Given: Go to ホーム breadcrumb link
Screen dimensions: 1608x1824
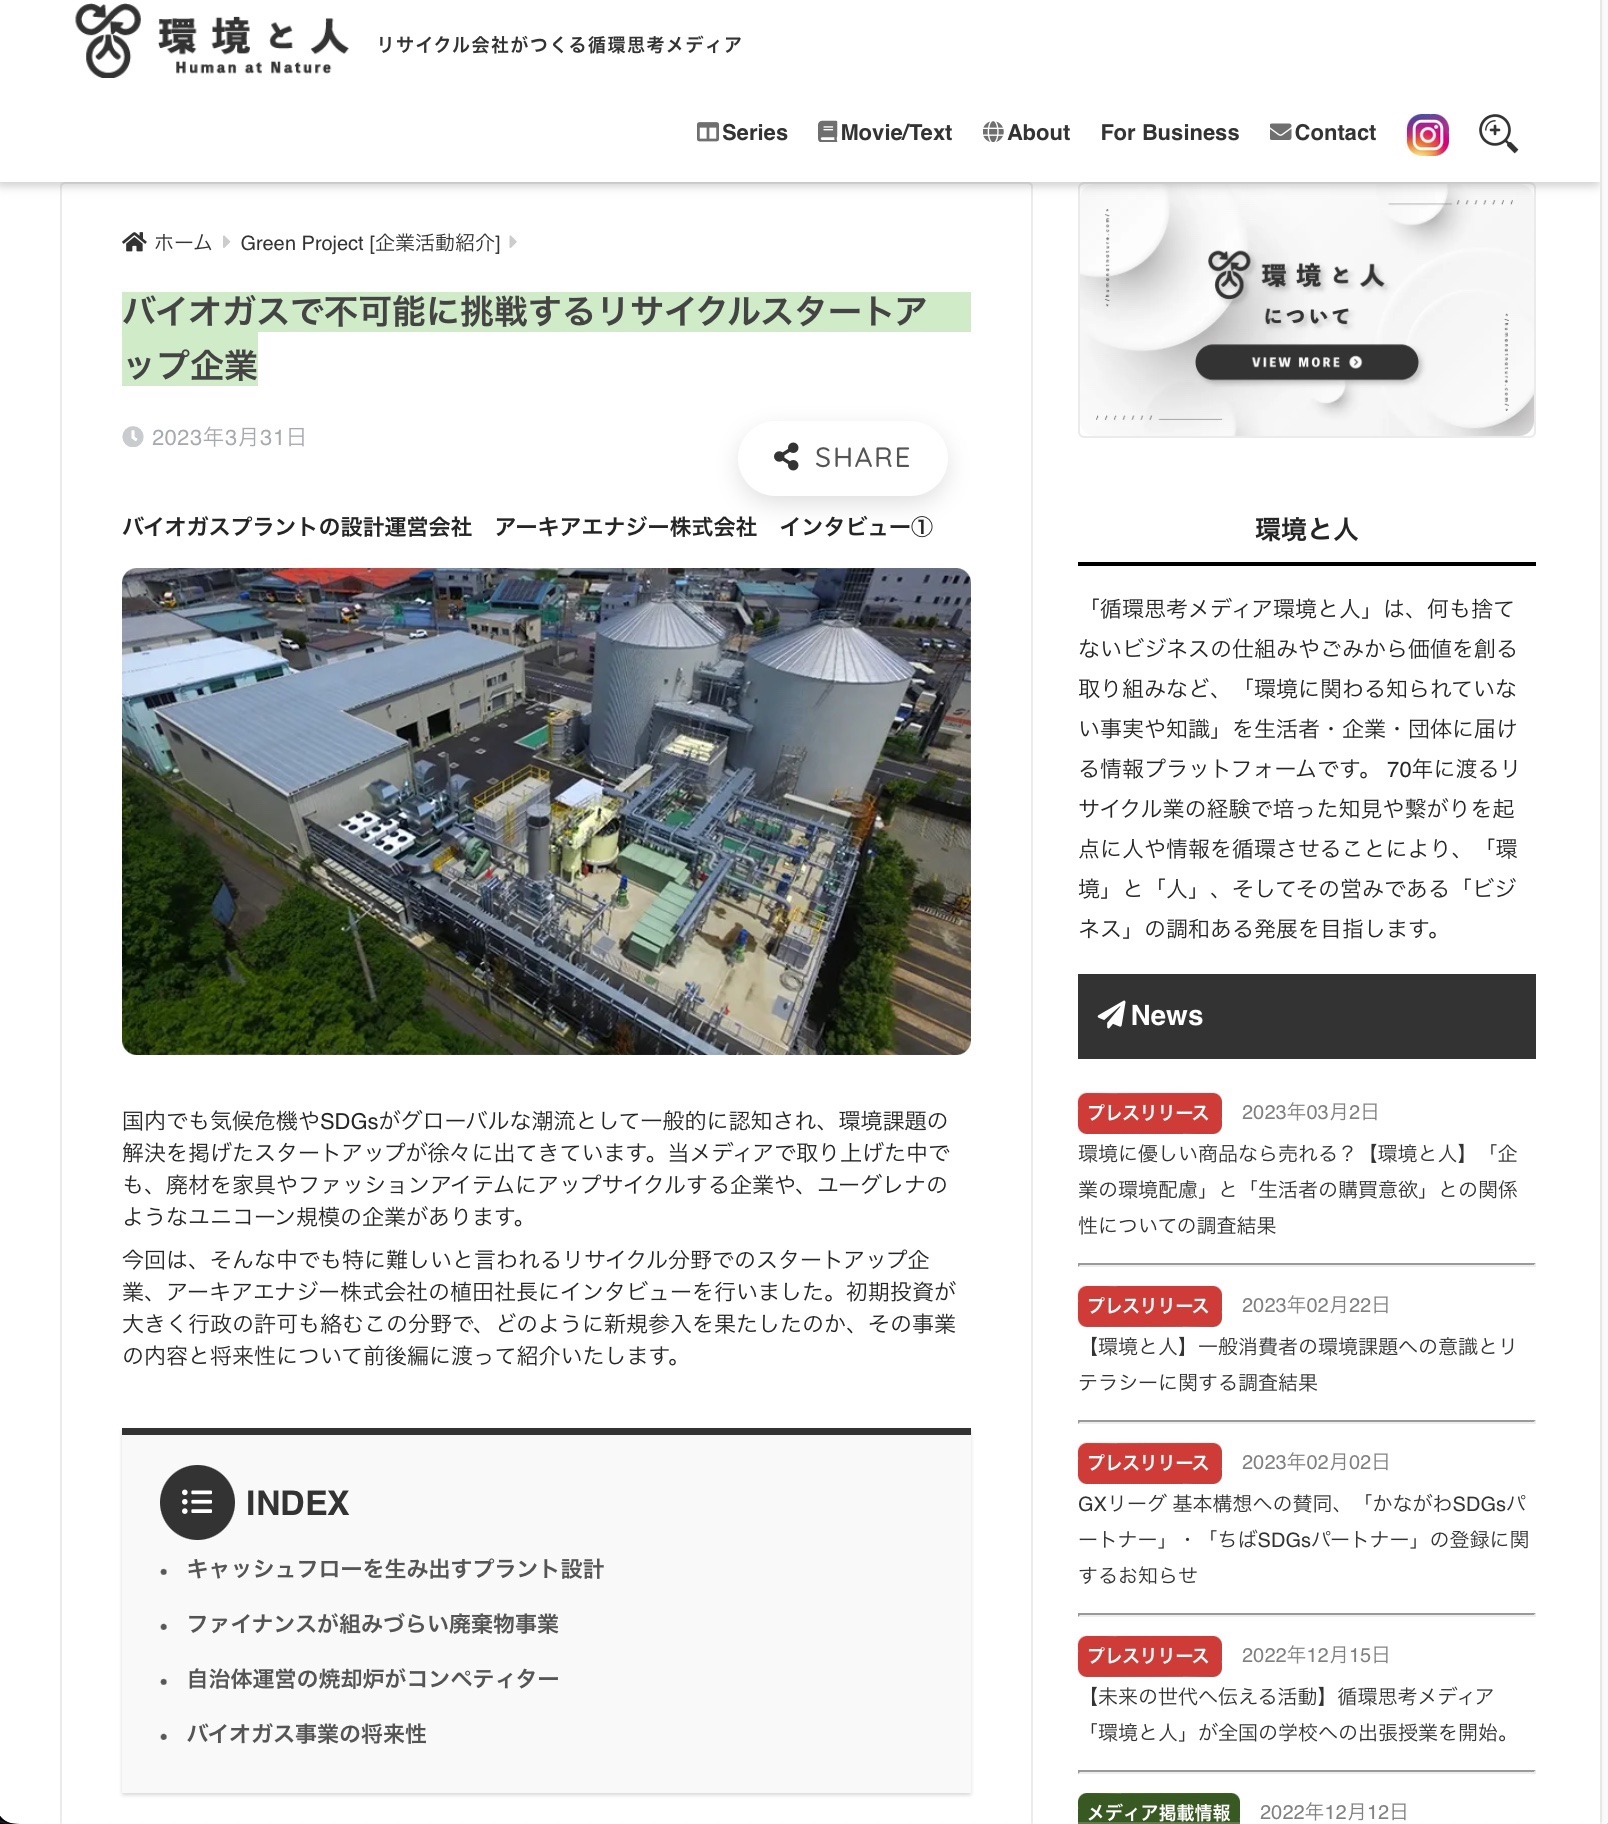Looking at the screenshot, I should 183,242.
